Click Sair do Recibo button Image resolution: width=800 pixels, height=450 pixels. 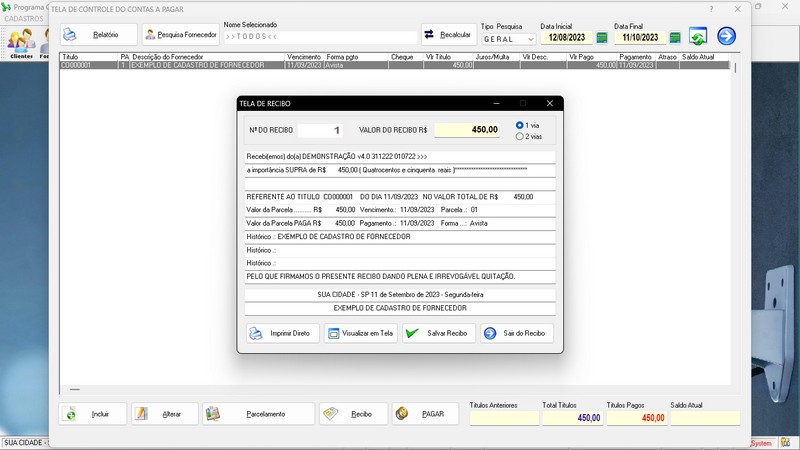pyautogui.click(x=516, y=333)
